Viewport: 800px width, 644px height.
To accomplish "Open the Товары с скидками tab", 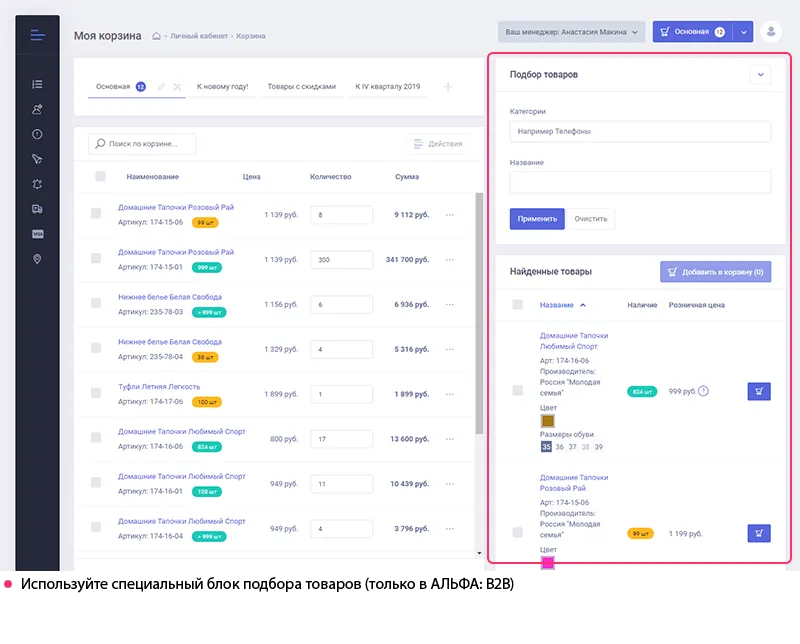I will 301,87.
